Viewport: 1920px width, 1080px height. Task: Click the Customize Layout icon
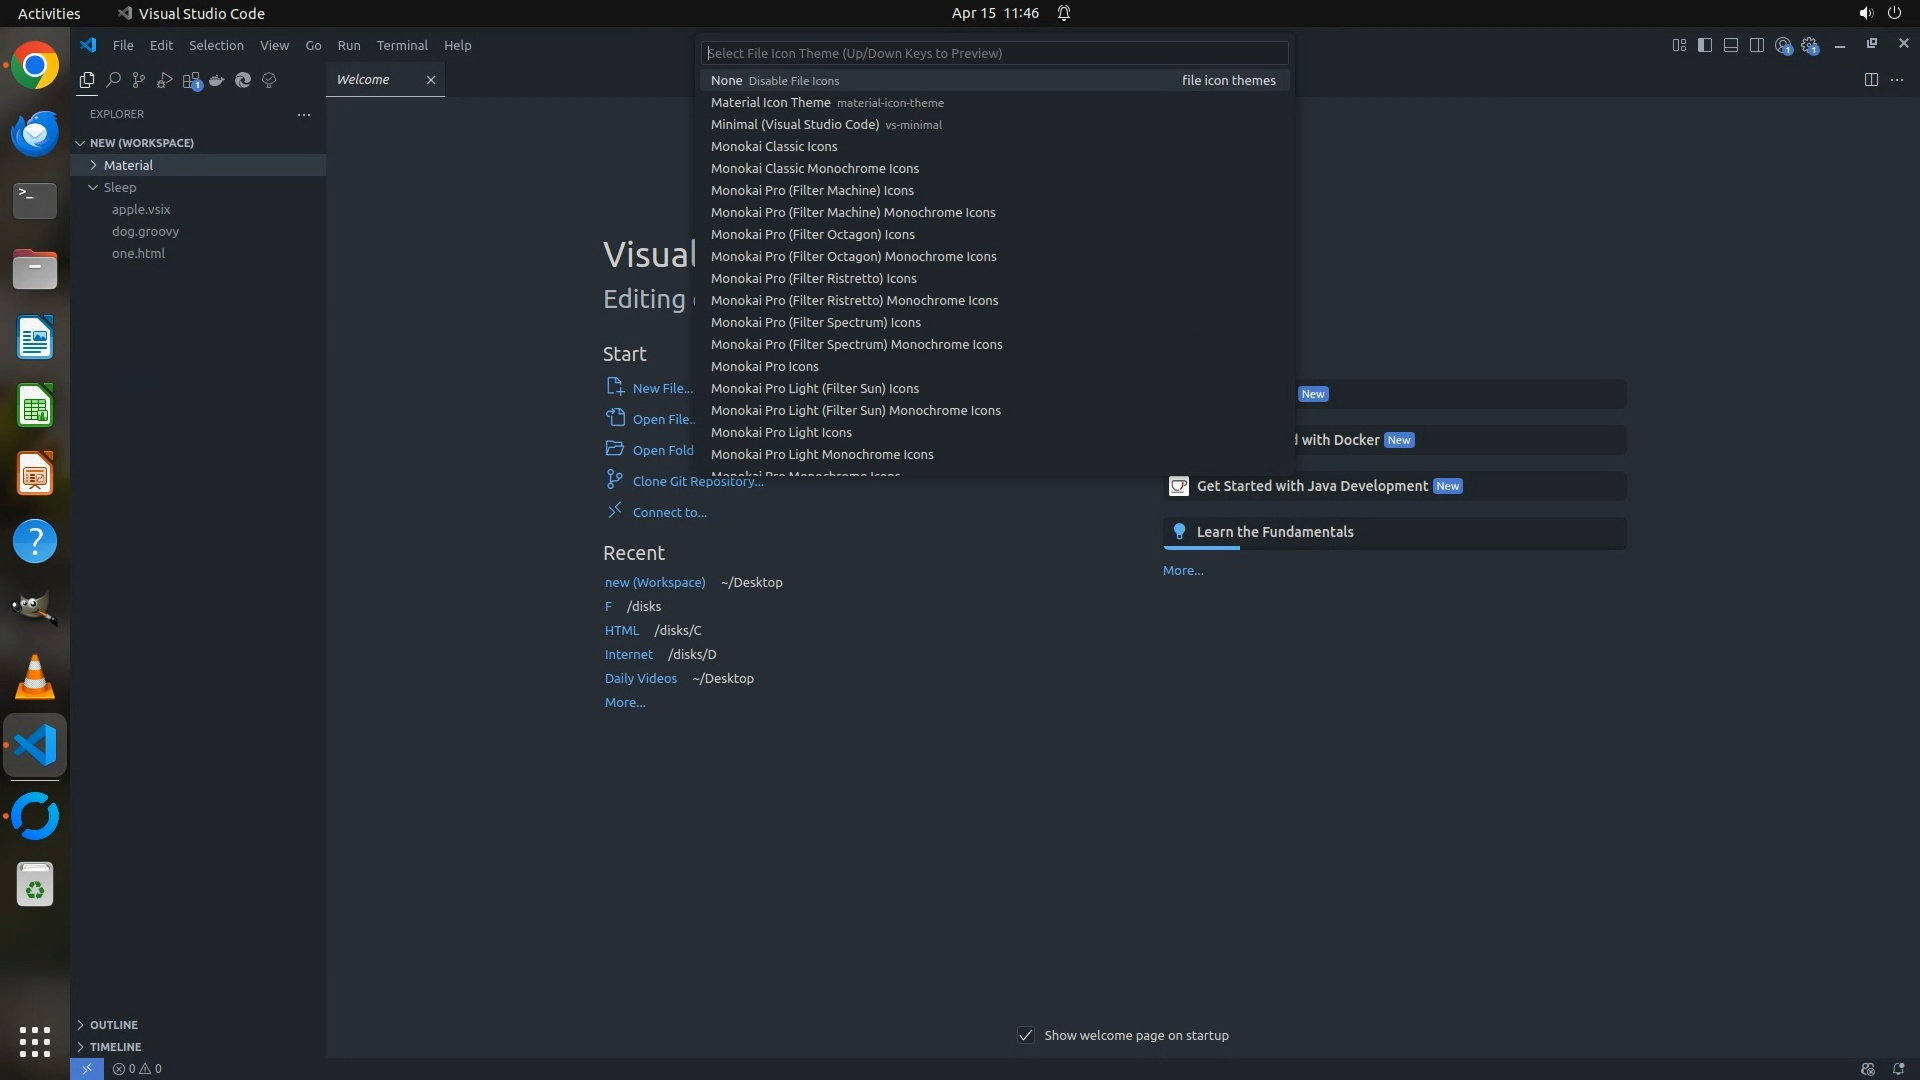click(1679, 45)
